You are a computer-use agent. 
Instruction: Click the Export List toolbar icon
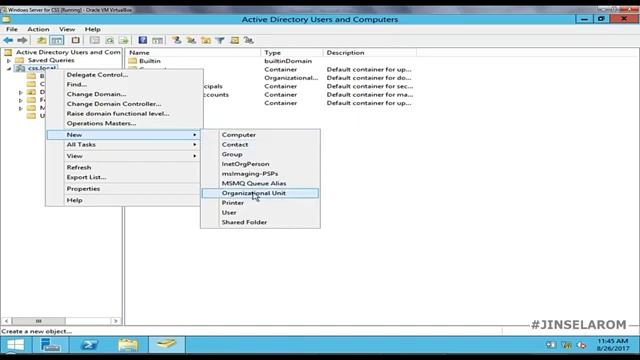(123, 40)
